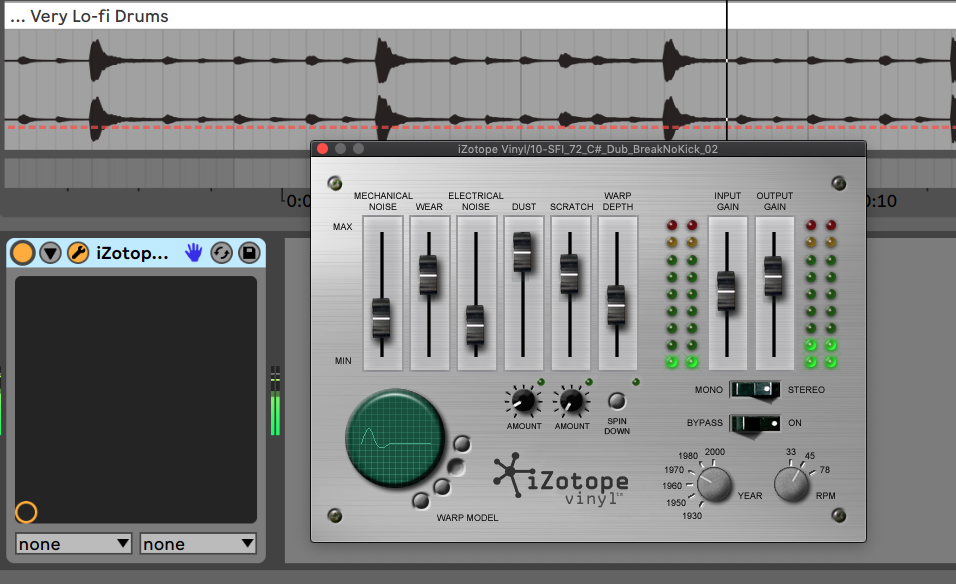Click the iZotope Vinyl logo
This screenshot has height=584, width=956.
coord(561,480)
